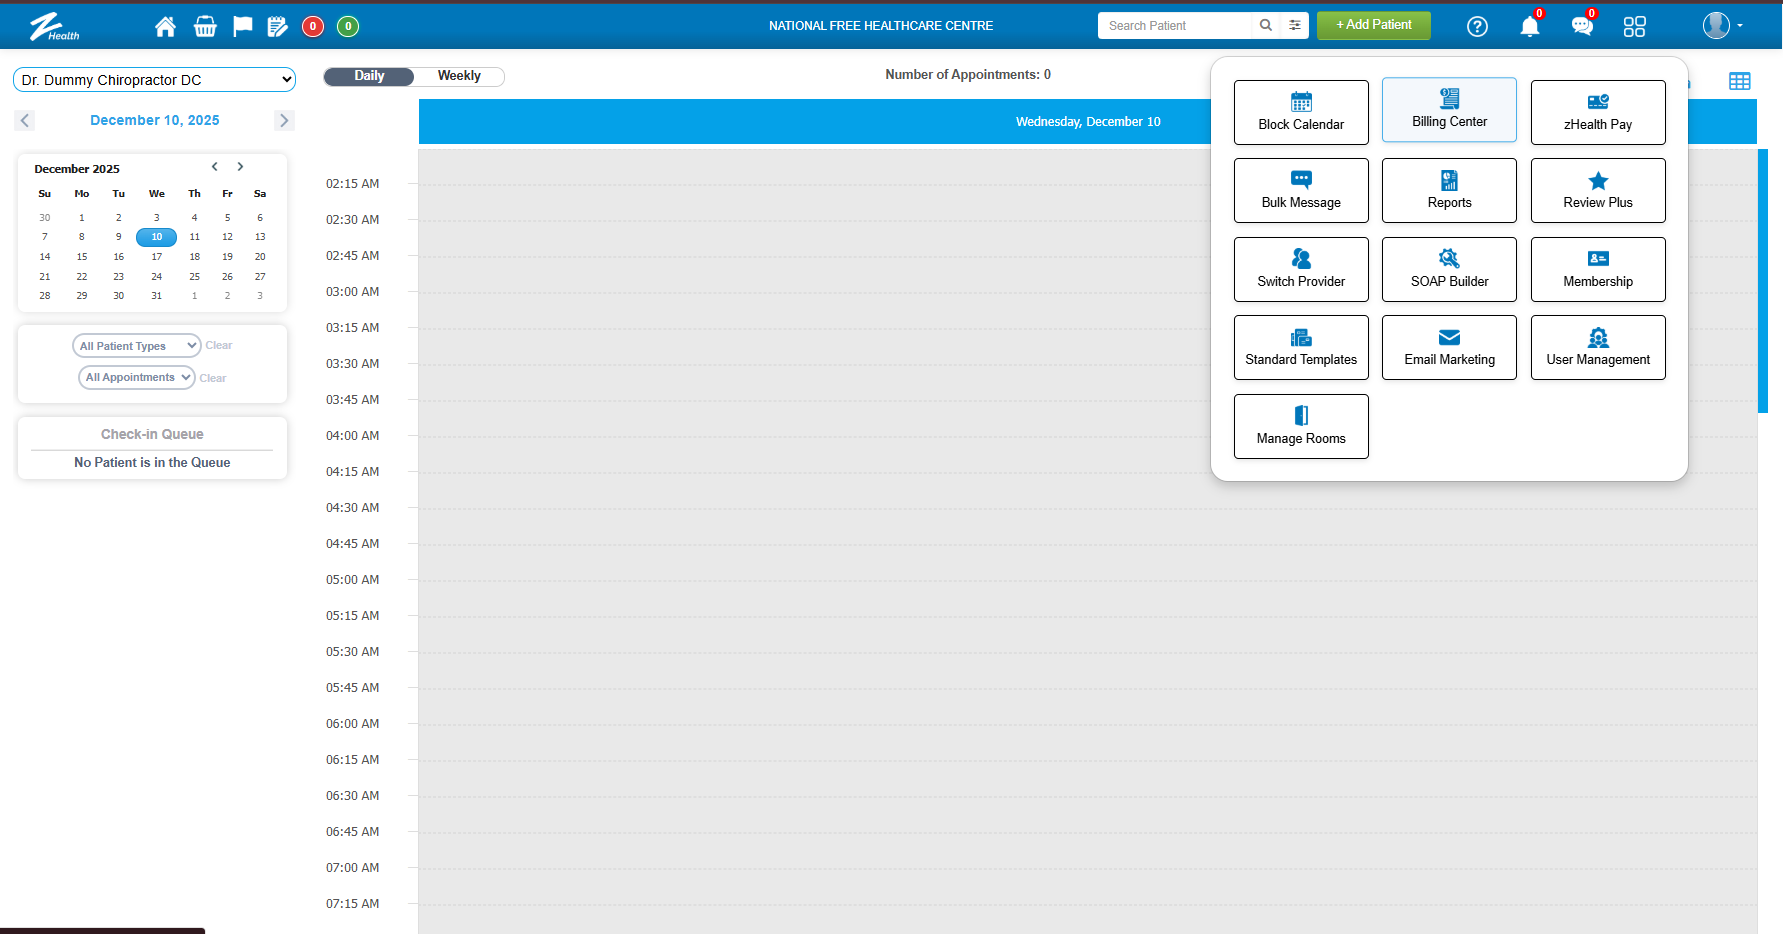Click the help question mark icon
Screen dimensions: 1783x934
click(x=1477, y=27)
